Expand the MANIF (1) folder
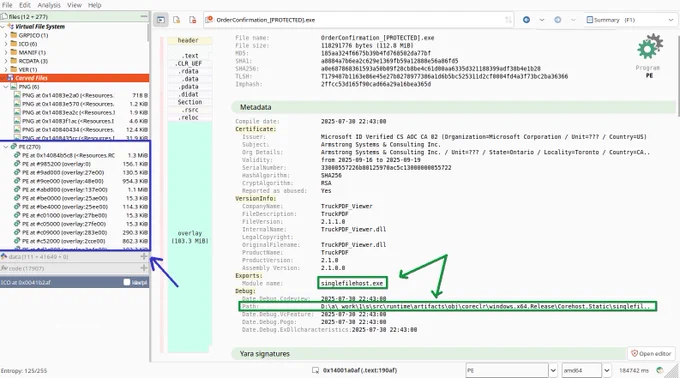The width and height of the screenshot is (680, 378). click(x=6, y=52)
